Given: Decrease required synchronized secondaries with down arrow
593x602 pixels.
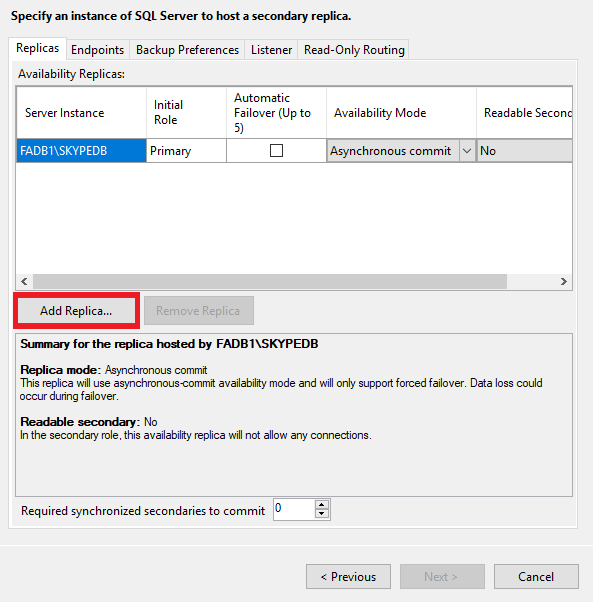Looking at the screenshot, I should click(x=322, y=514).
